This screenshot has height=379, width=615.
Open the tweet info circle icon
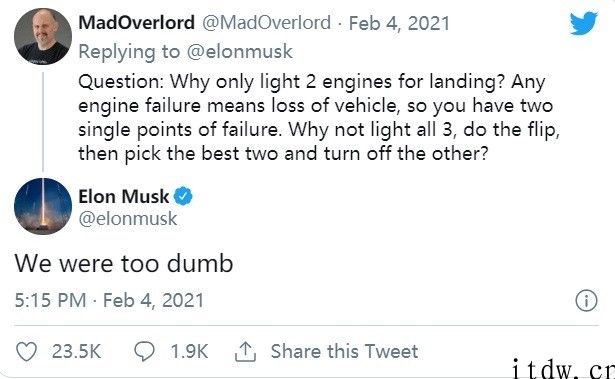[x=586, y=301]
